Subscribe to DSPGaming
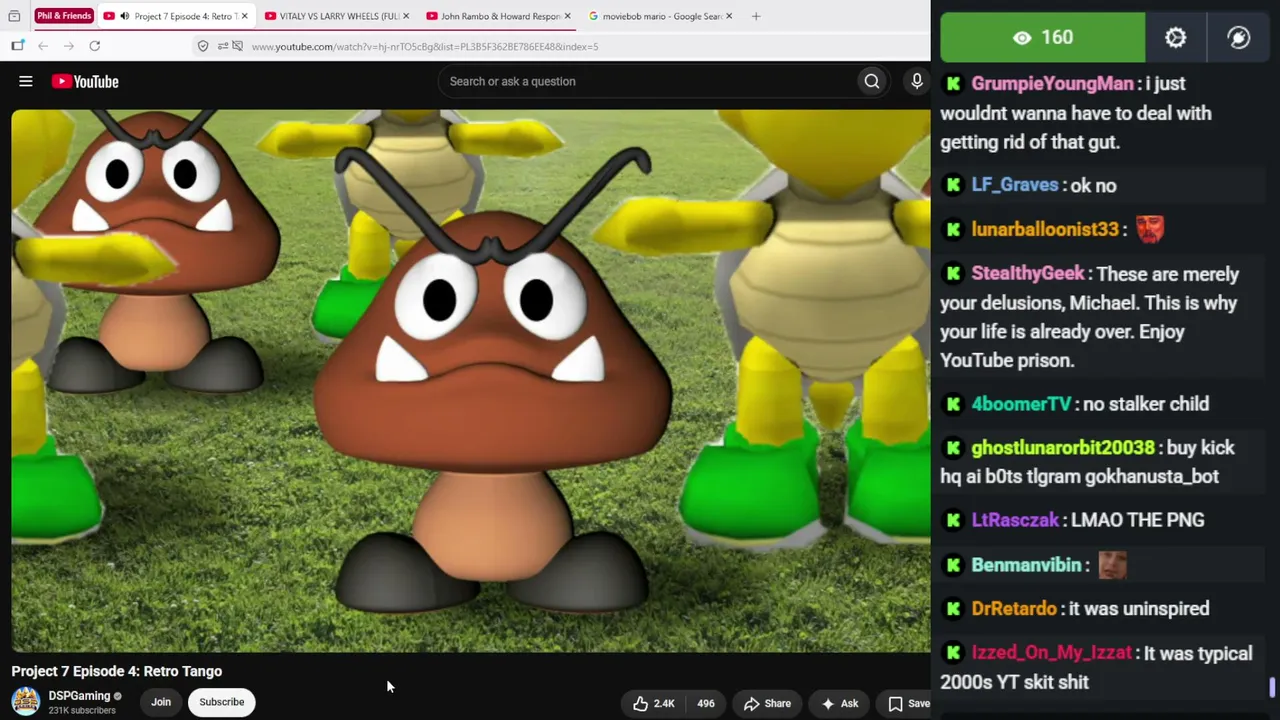 pos(222,702)
